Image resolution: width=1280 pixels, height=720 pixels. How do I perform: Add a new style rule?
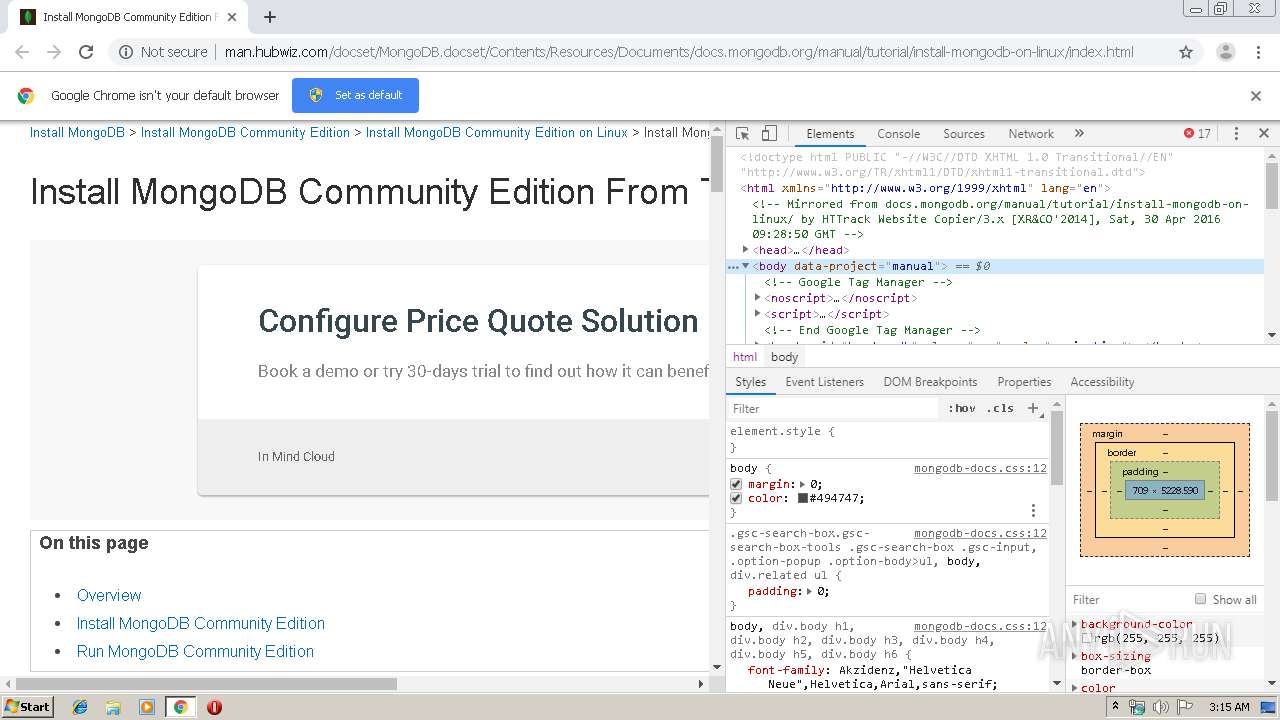coord(1034,408)
